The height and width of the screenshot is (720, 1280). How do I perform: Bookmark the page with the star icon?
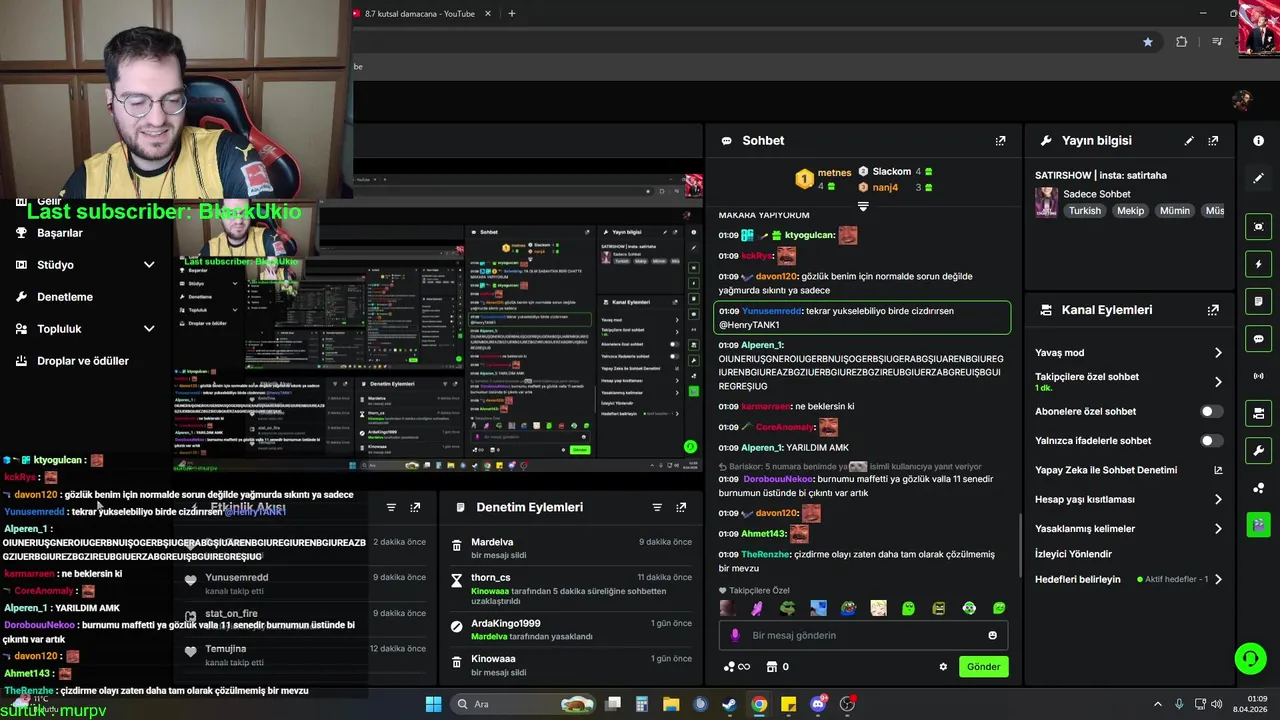click(1147, 42)
